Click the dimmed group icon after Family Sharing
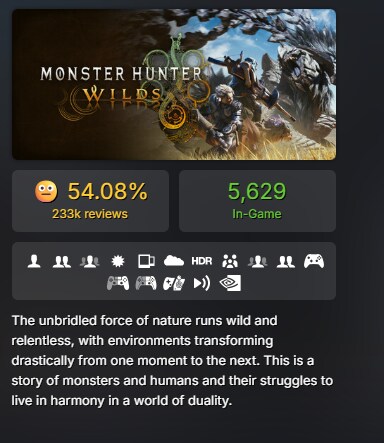This screenshot has width=384, height=443. click(x=257, y=261)
